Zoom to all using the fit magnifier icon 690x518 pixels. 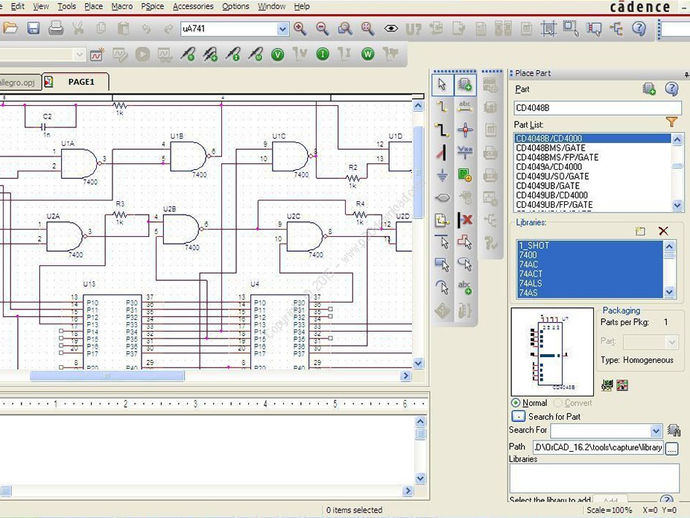367,29
